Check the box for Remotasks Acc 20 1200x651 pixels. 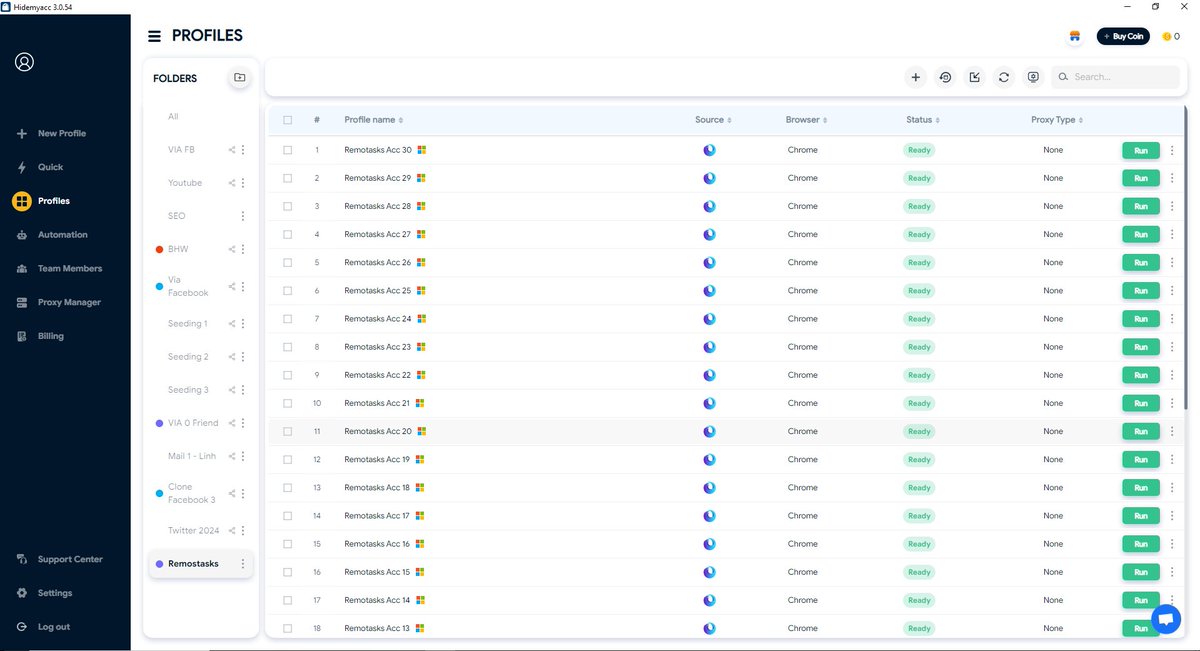[x=288, y=432]
